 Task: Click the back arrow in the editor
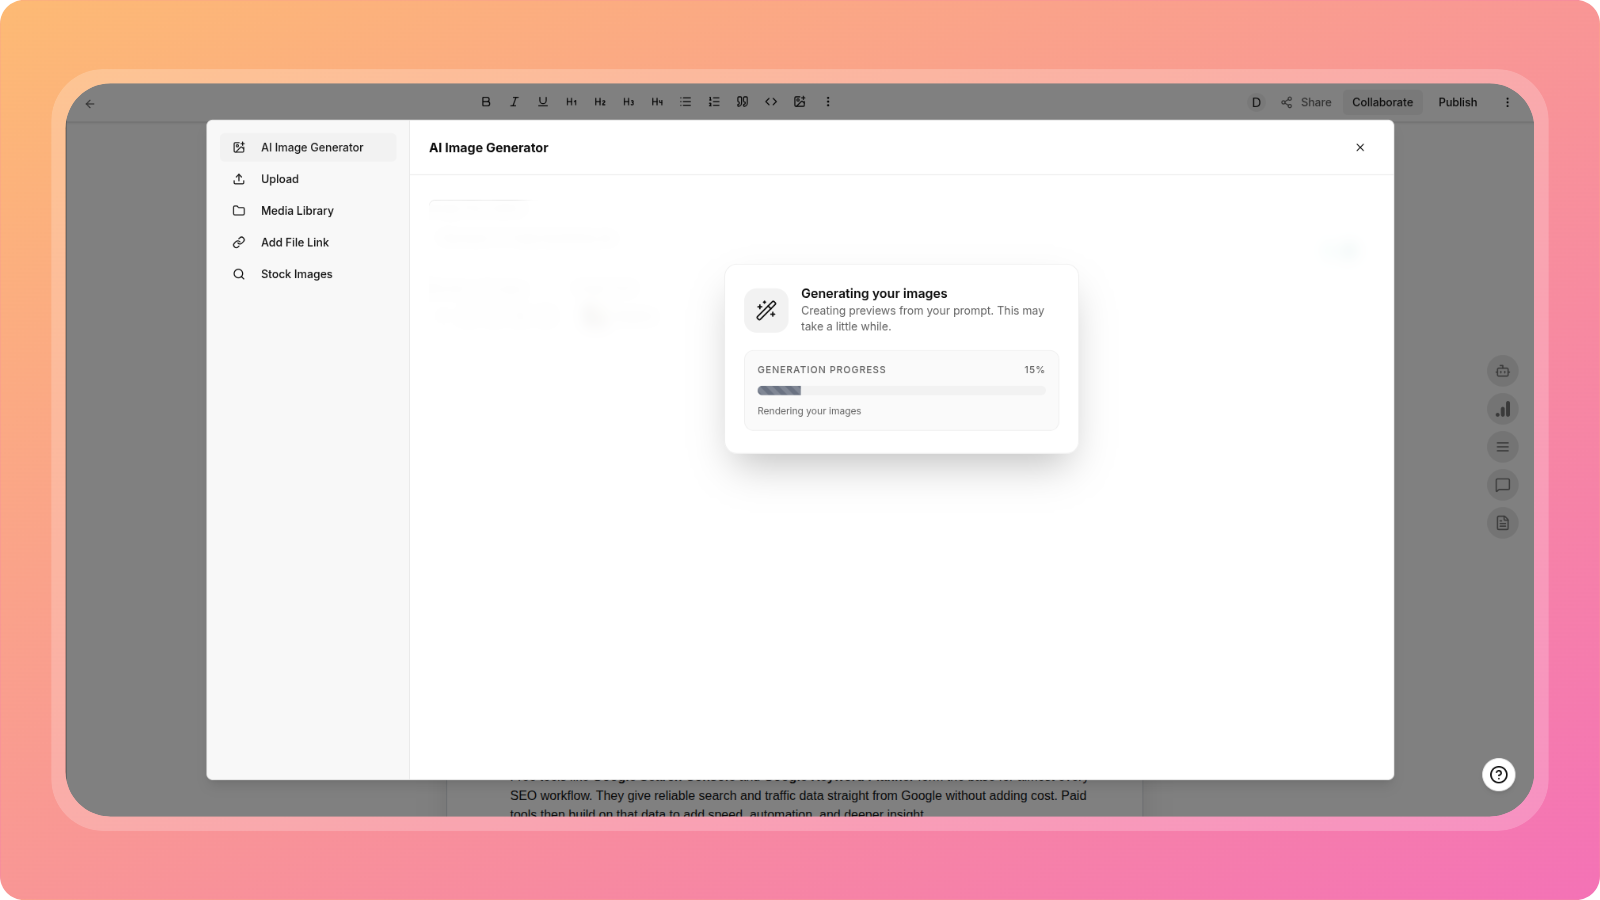[x=90, y=103]
